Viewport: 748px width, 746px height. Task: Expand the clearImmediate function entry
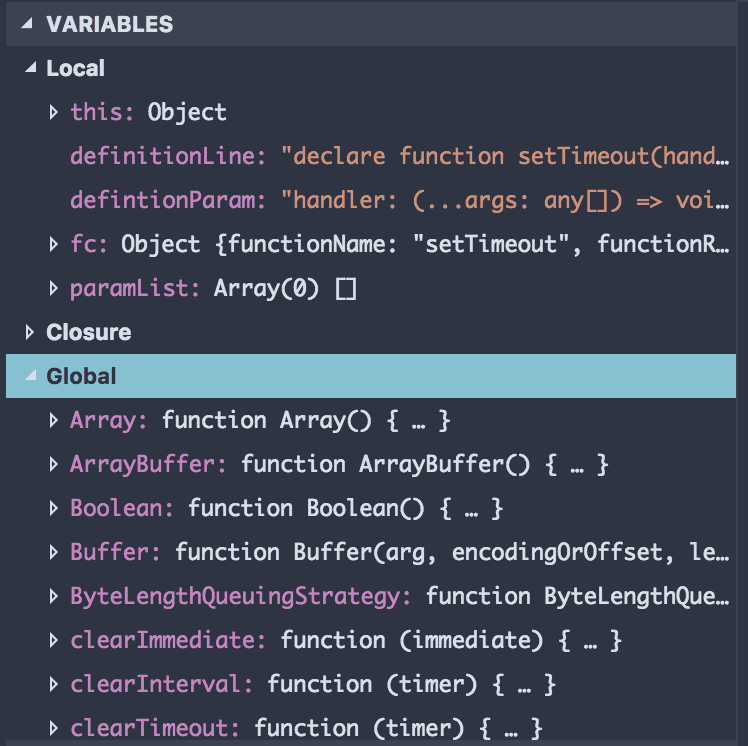coord(54,640)
